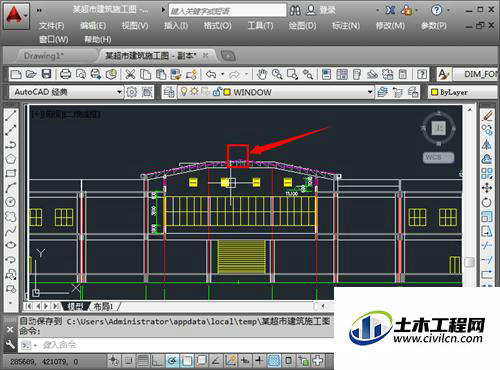Select the Circle draw tool
500x370 pixels.
11,202
